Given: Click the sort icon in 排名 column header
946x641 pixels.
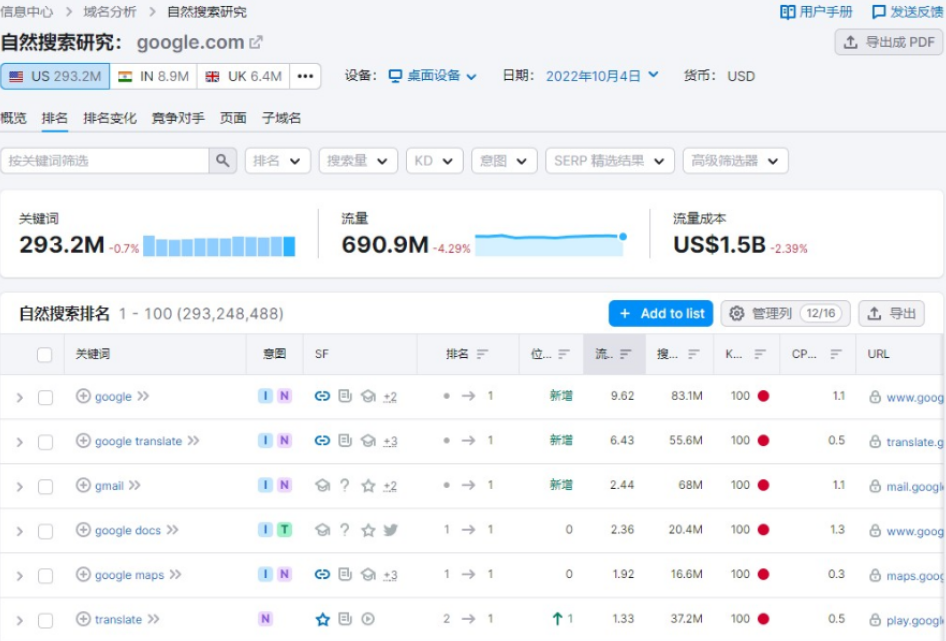Looking at the screenshot, I should (x=483, y=354).
